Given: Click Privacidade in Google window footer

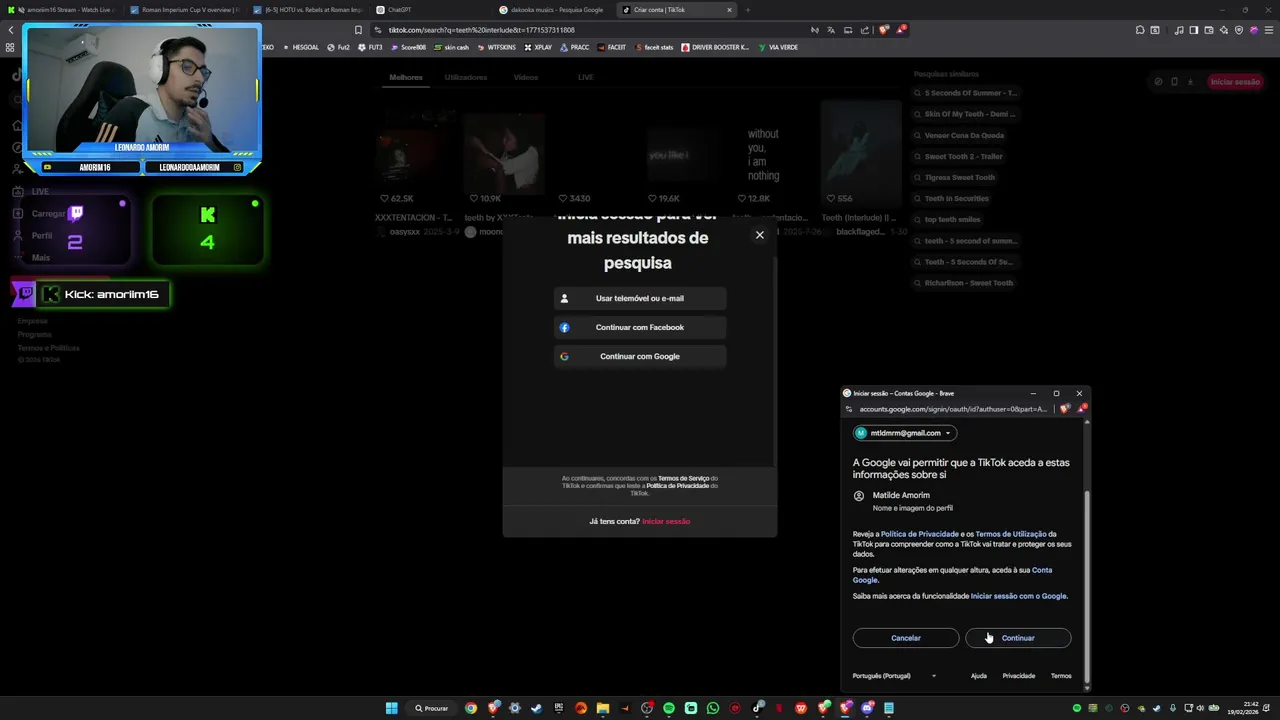Looking at the screenshot, I should coord(1019,676).
